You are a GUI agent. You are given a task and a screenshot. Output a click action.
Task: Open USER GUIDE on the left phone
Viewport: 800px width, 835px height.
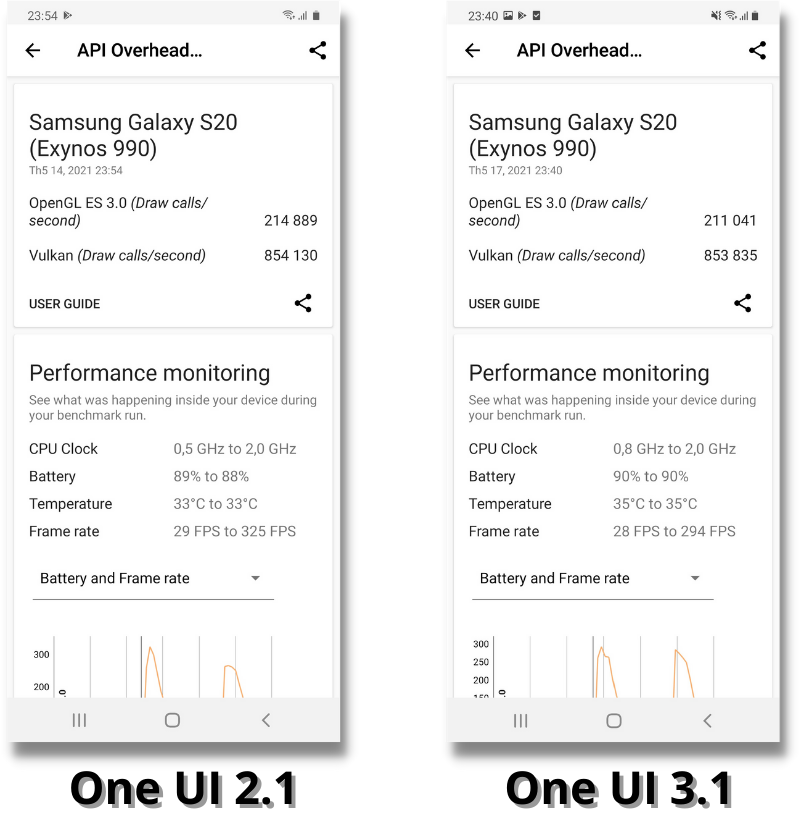click(65, 304)
